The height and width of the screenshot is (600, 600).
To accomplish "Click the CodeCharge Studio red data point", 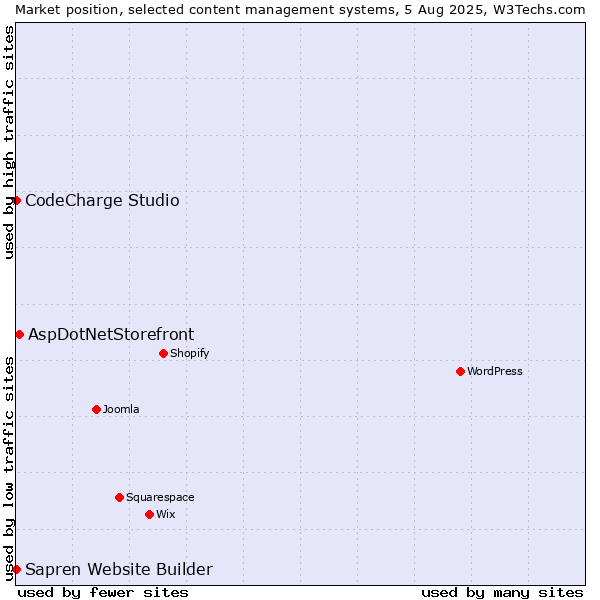I will click(16, 201).
